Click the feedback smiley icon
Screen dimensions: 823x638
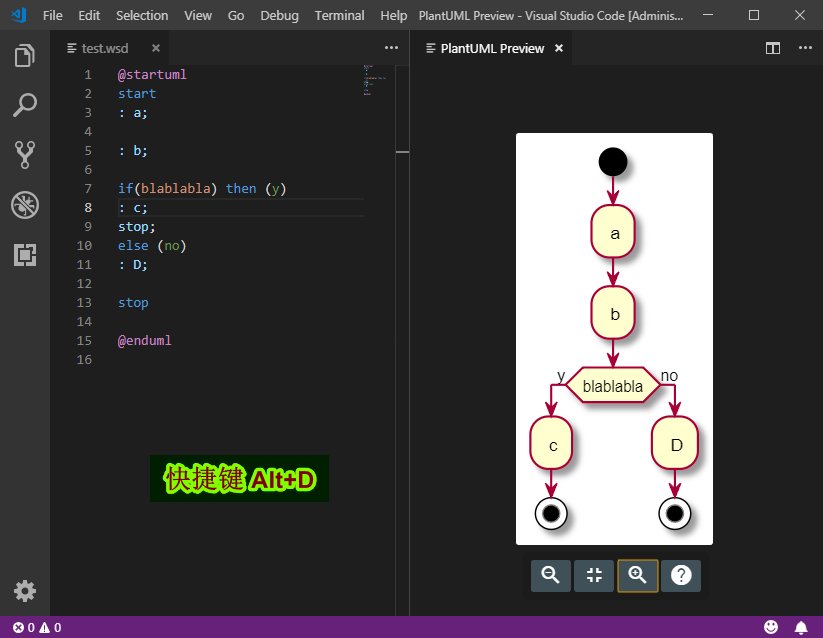(771, 627)
